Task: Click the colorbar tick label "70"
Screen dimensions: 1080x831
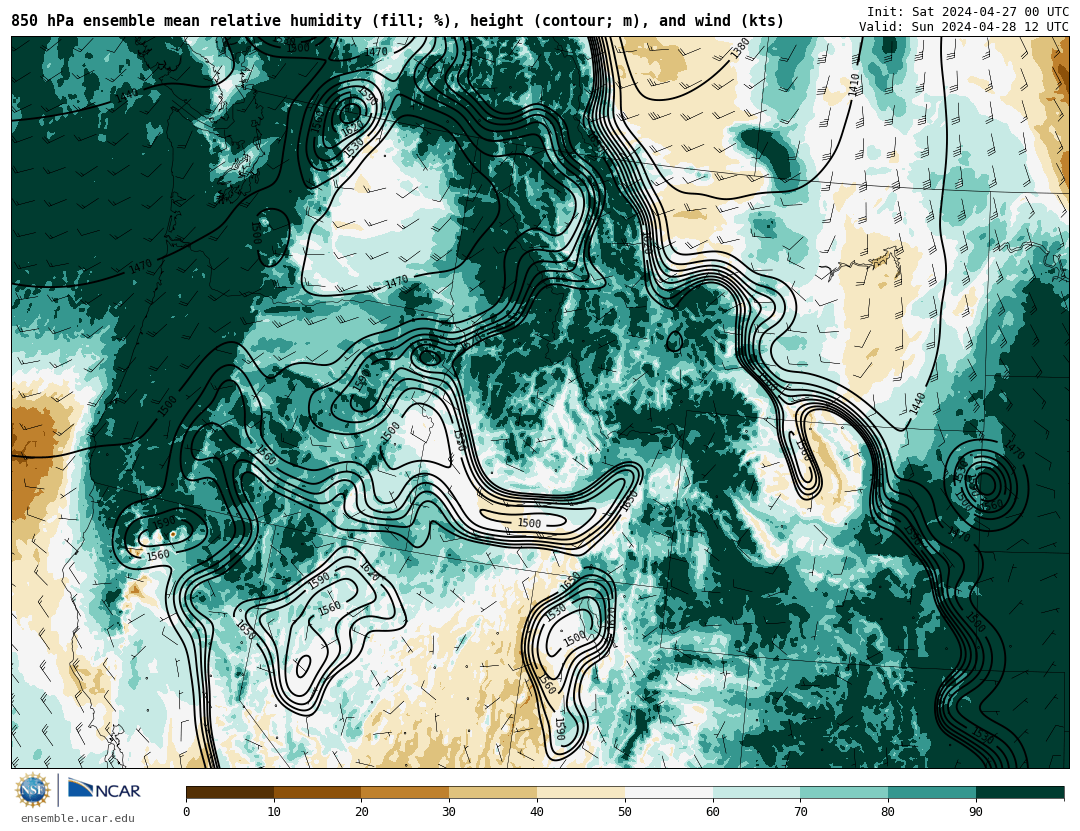Action: pyautogui.click(x=800, y=812)
